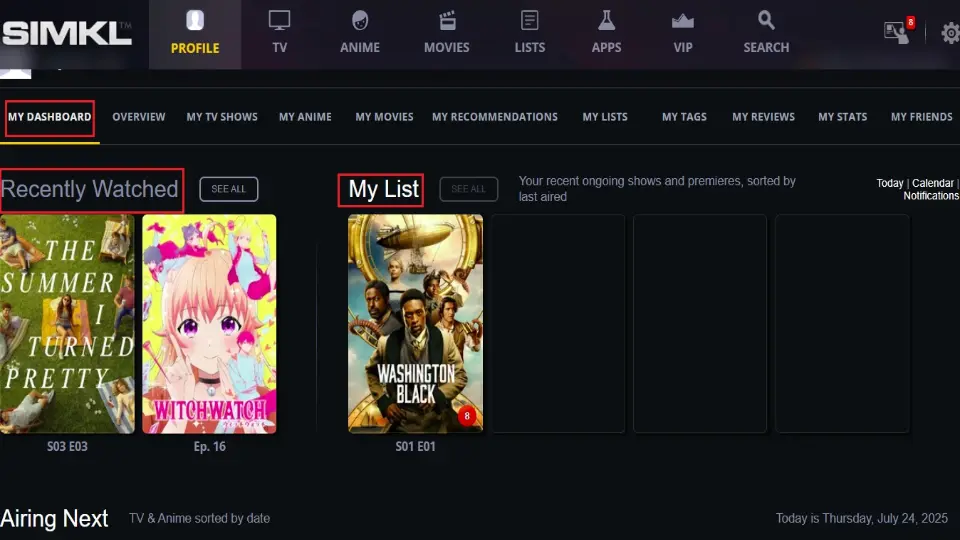Image resolution: width=960 pixels, height=540 pixels.
Task: Open the My Reviews tab
Action: pyautogui.click(x=763, y=117)
